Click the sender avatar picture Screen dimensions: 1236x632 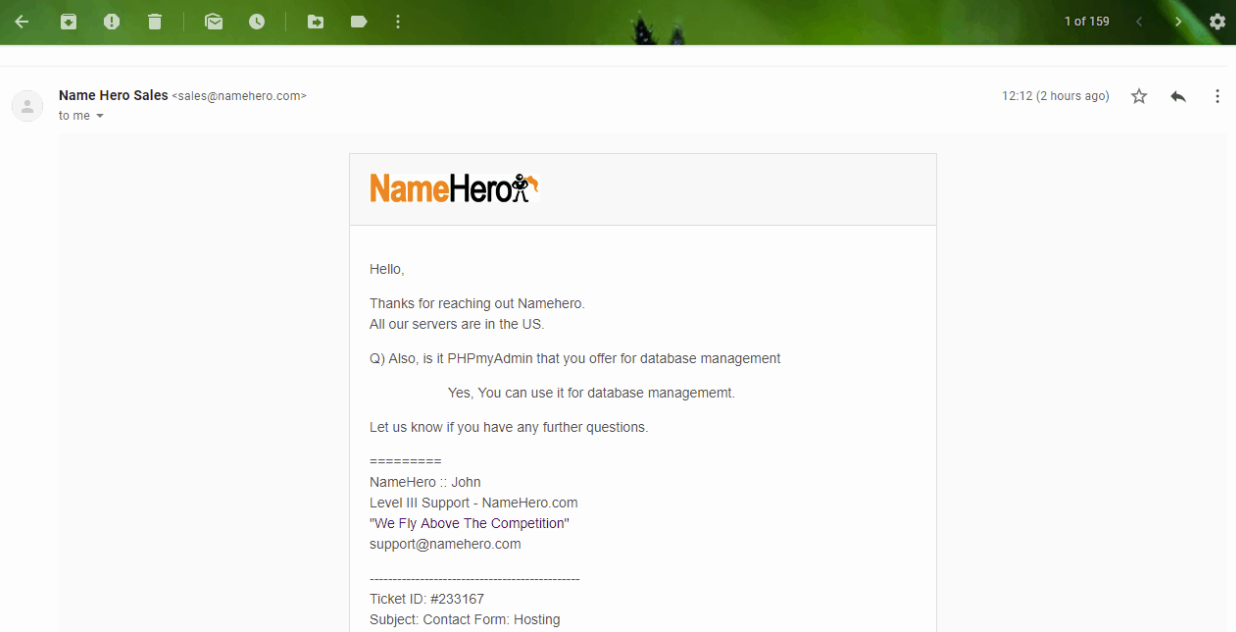pos(27,106)
